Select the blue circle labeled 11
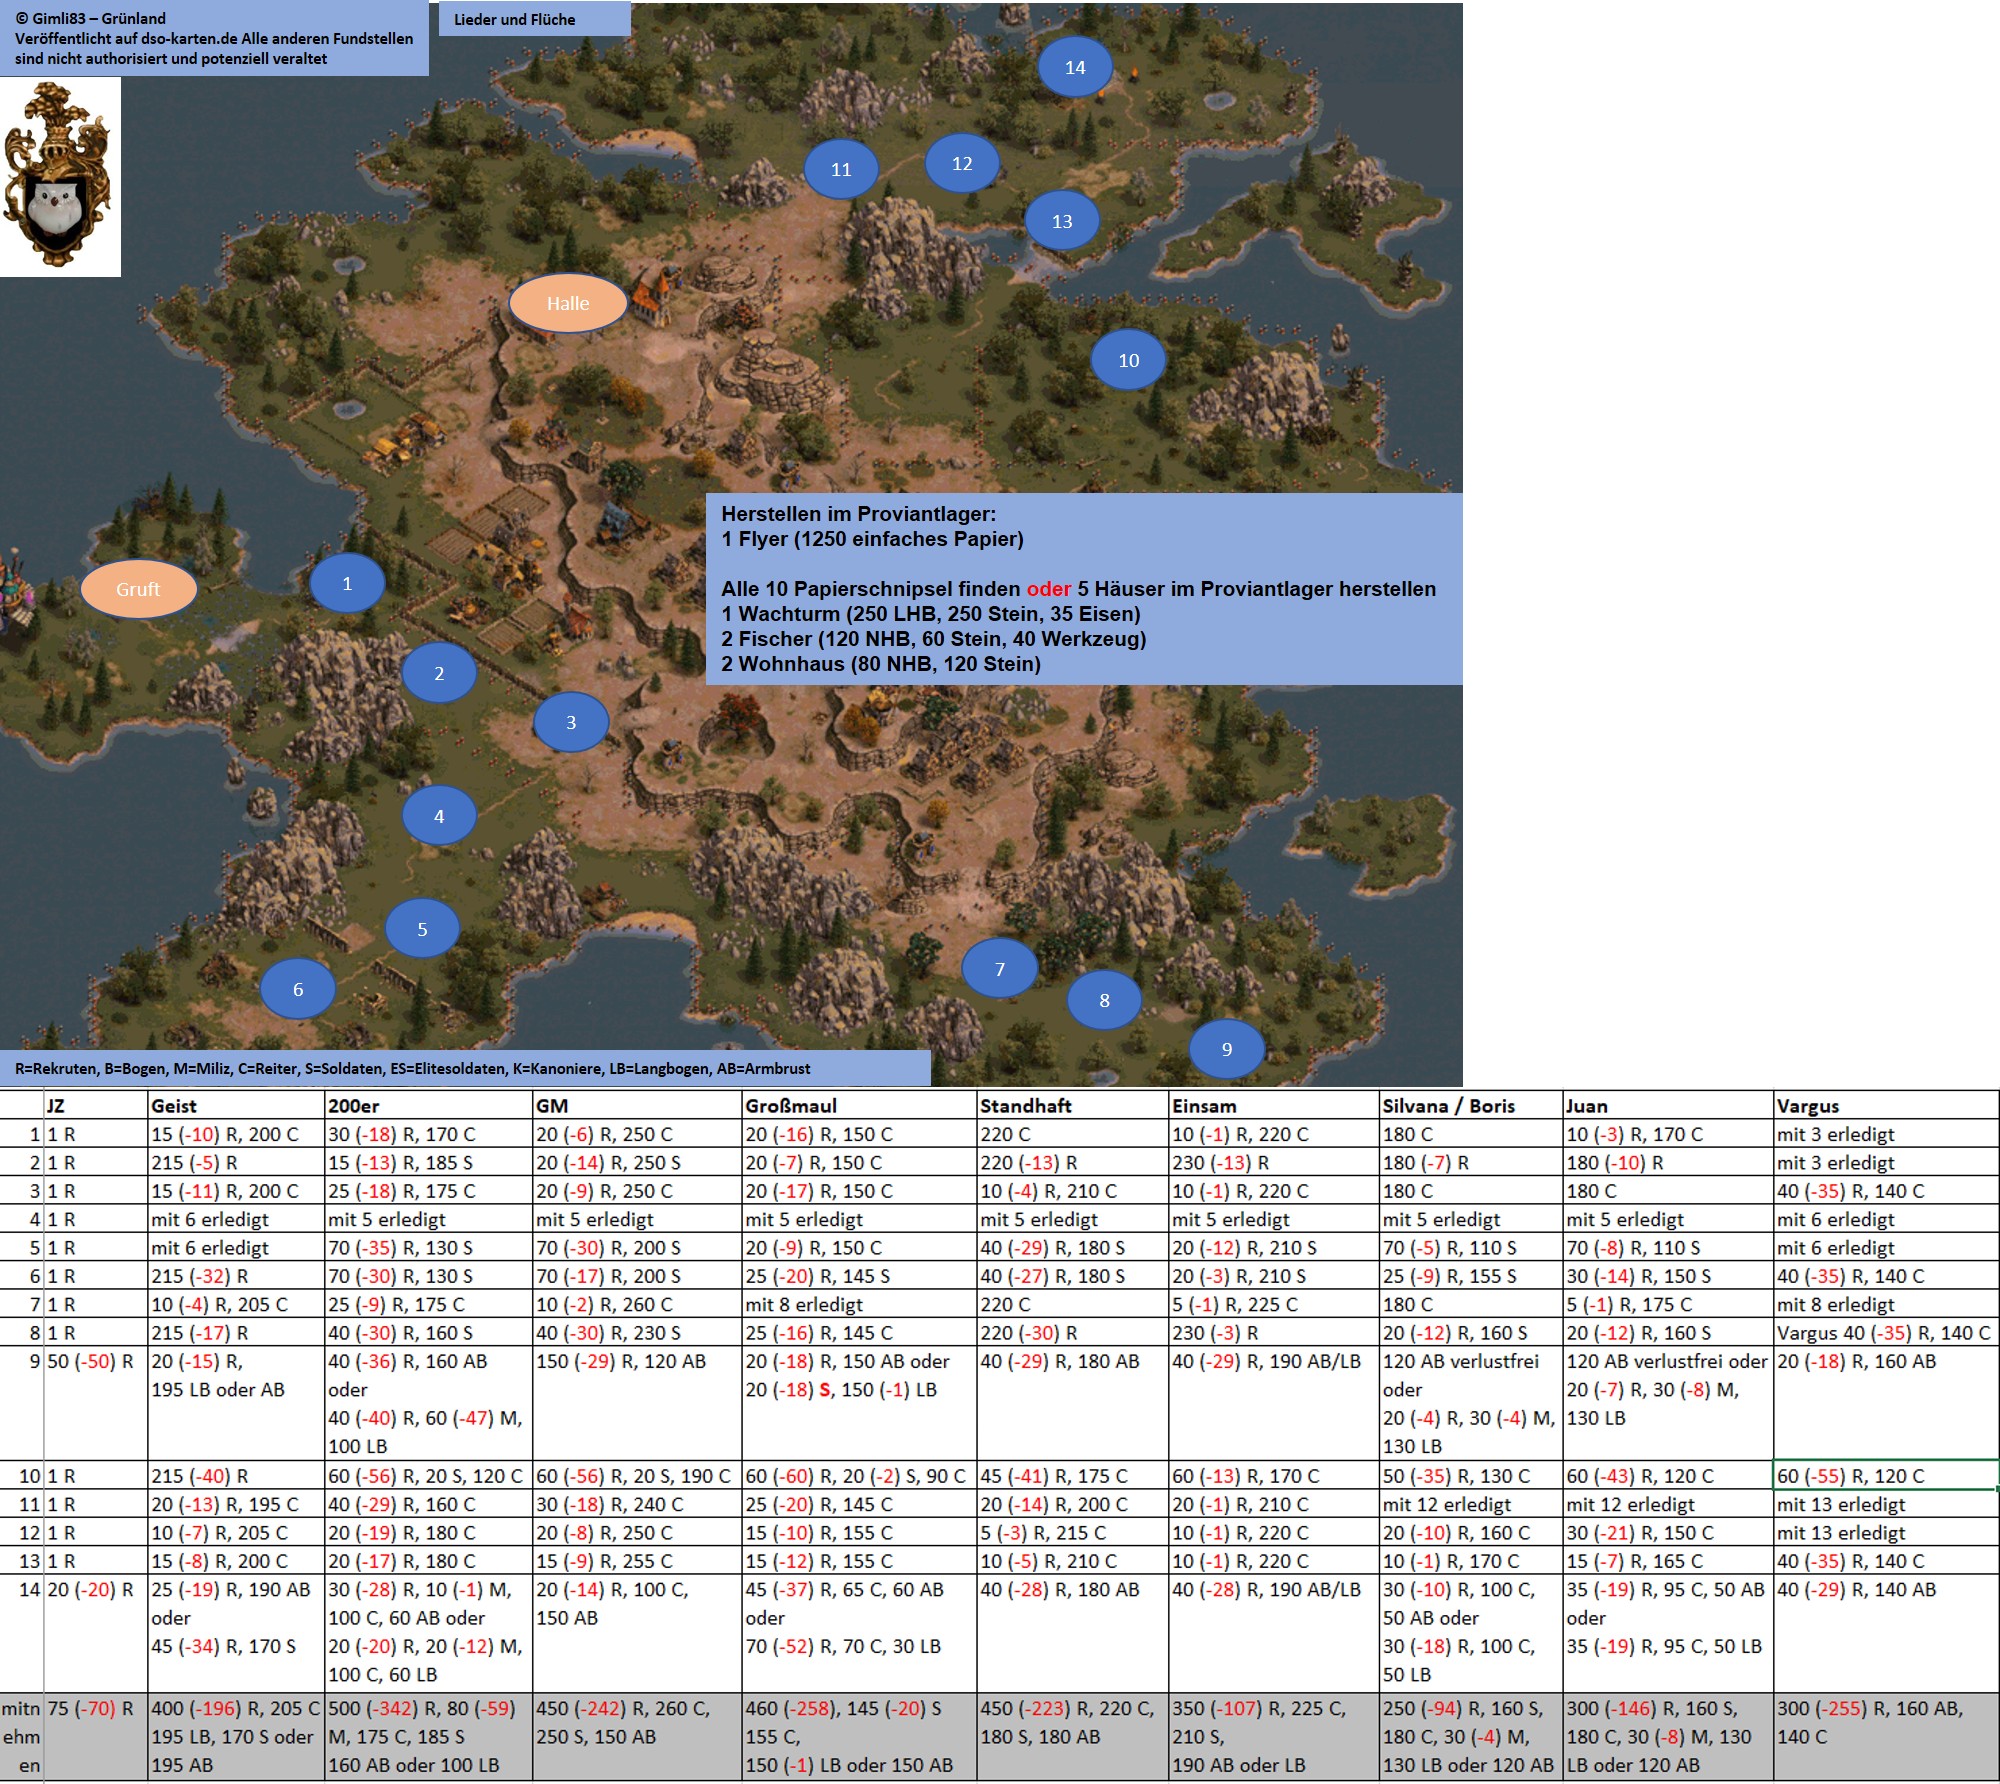Viewport: 2000px width, 1784px height. coord(841,169)
